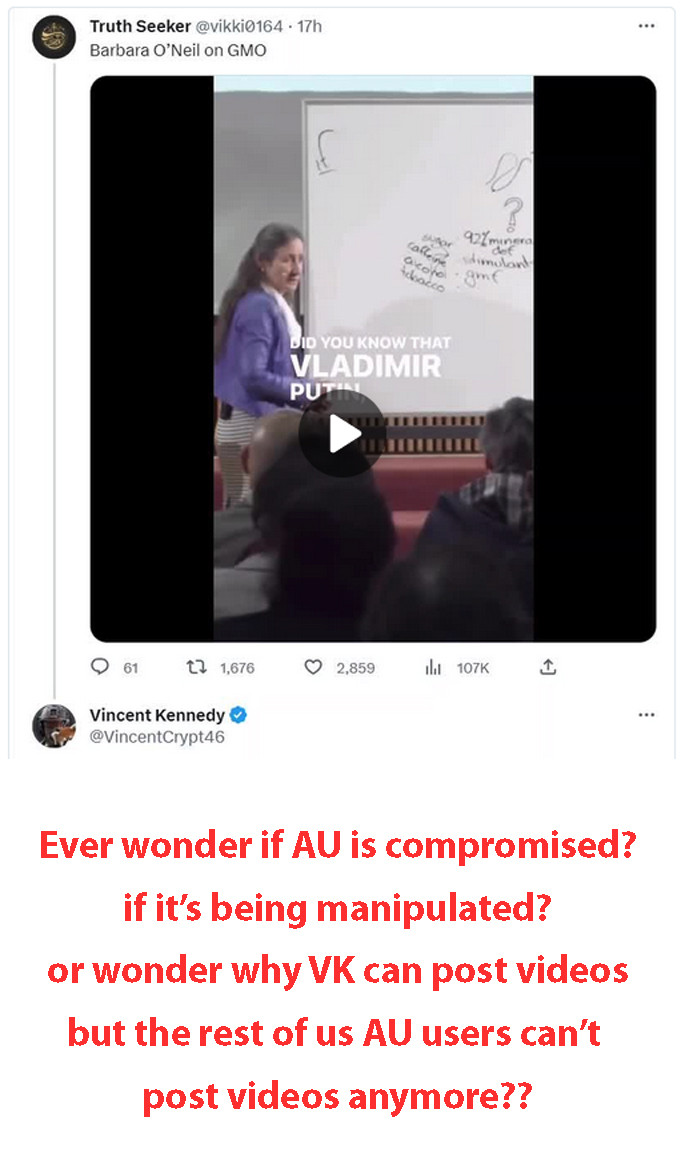Play the Barbara O'Neil video
The image size is (681, 1152).
(x=342, y=433)
